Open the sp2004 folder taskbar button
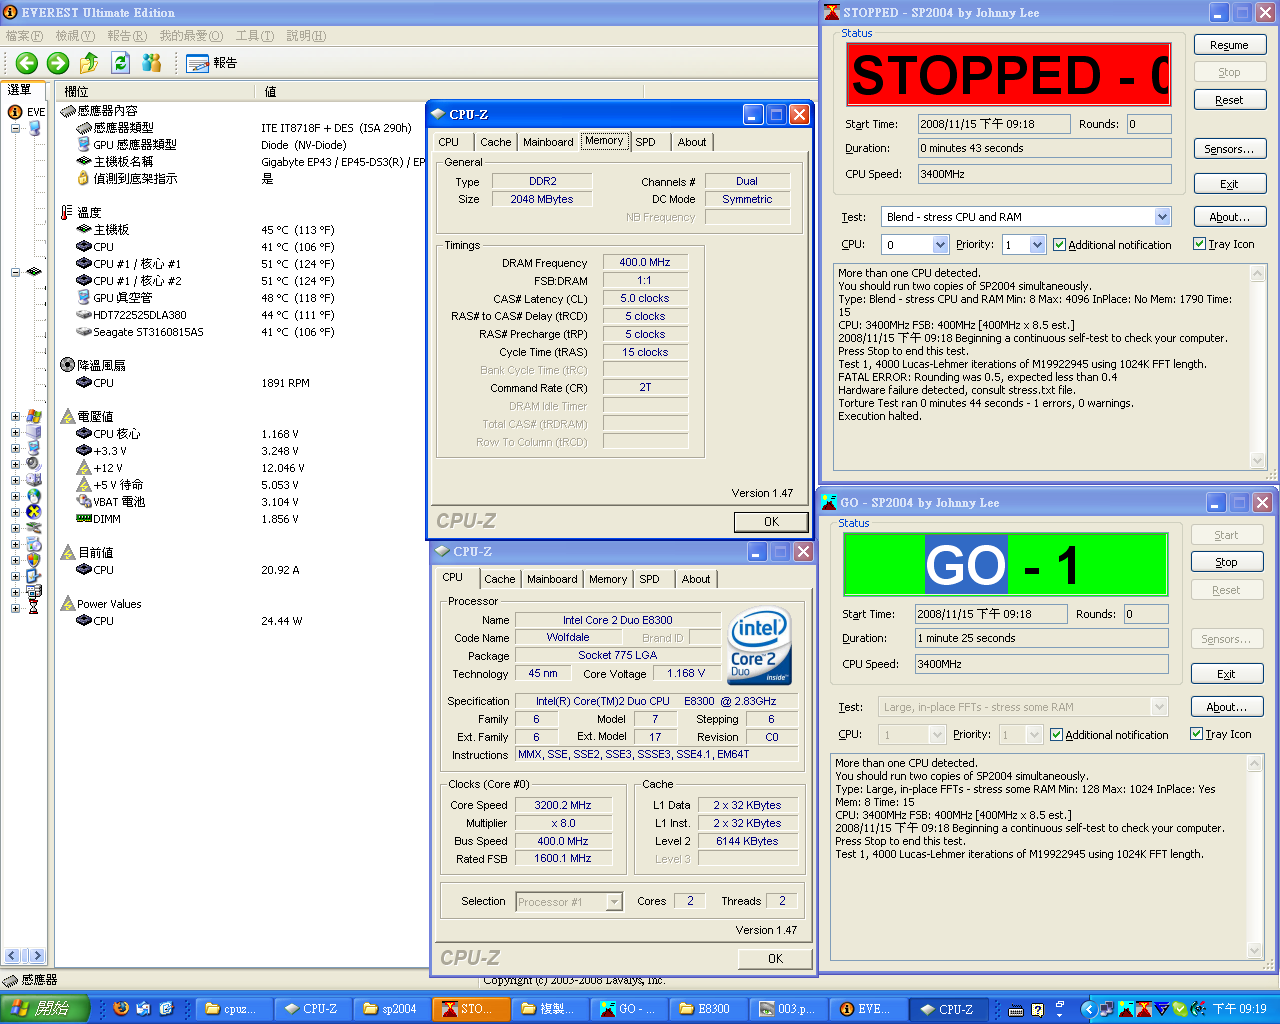Screen dimensions: 1280x1024 pyautogui.click(x=391, y=1009)
